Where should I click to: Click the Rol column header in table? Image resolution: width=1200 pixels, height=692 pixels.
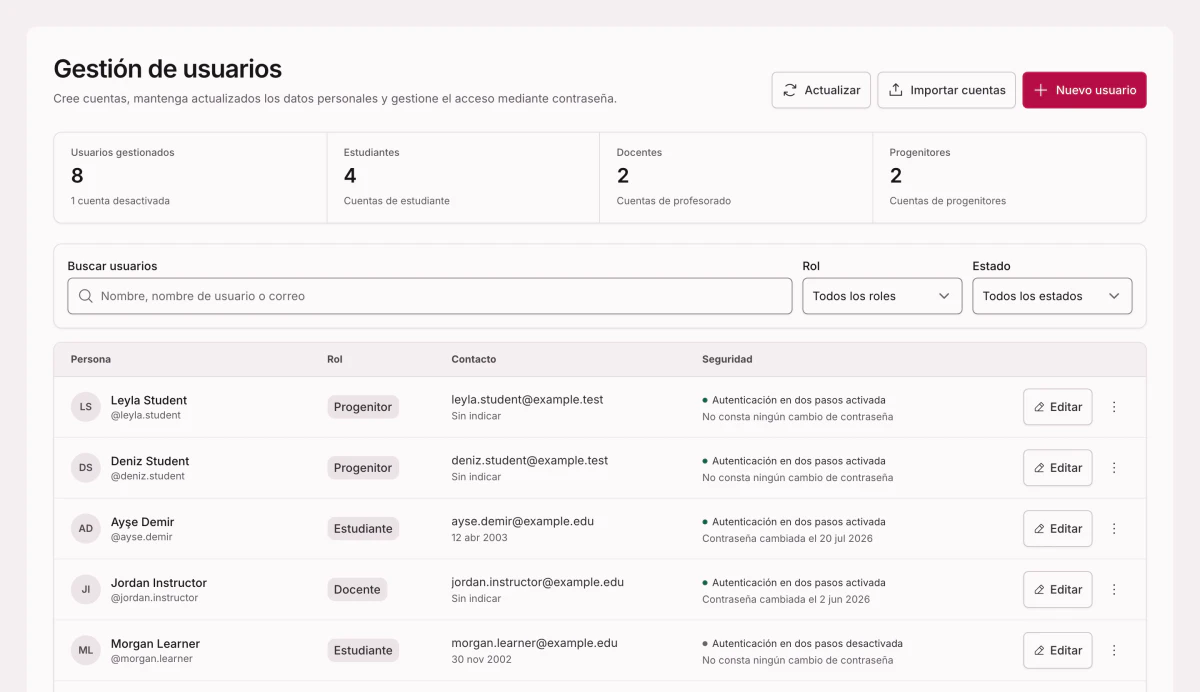[x=334, y=359]
